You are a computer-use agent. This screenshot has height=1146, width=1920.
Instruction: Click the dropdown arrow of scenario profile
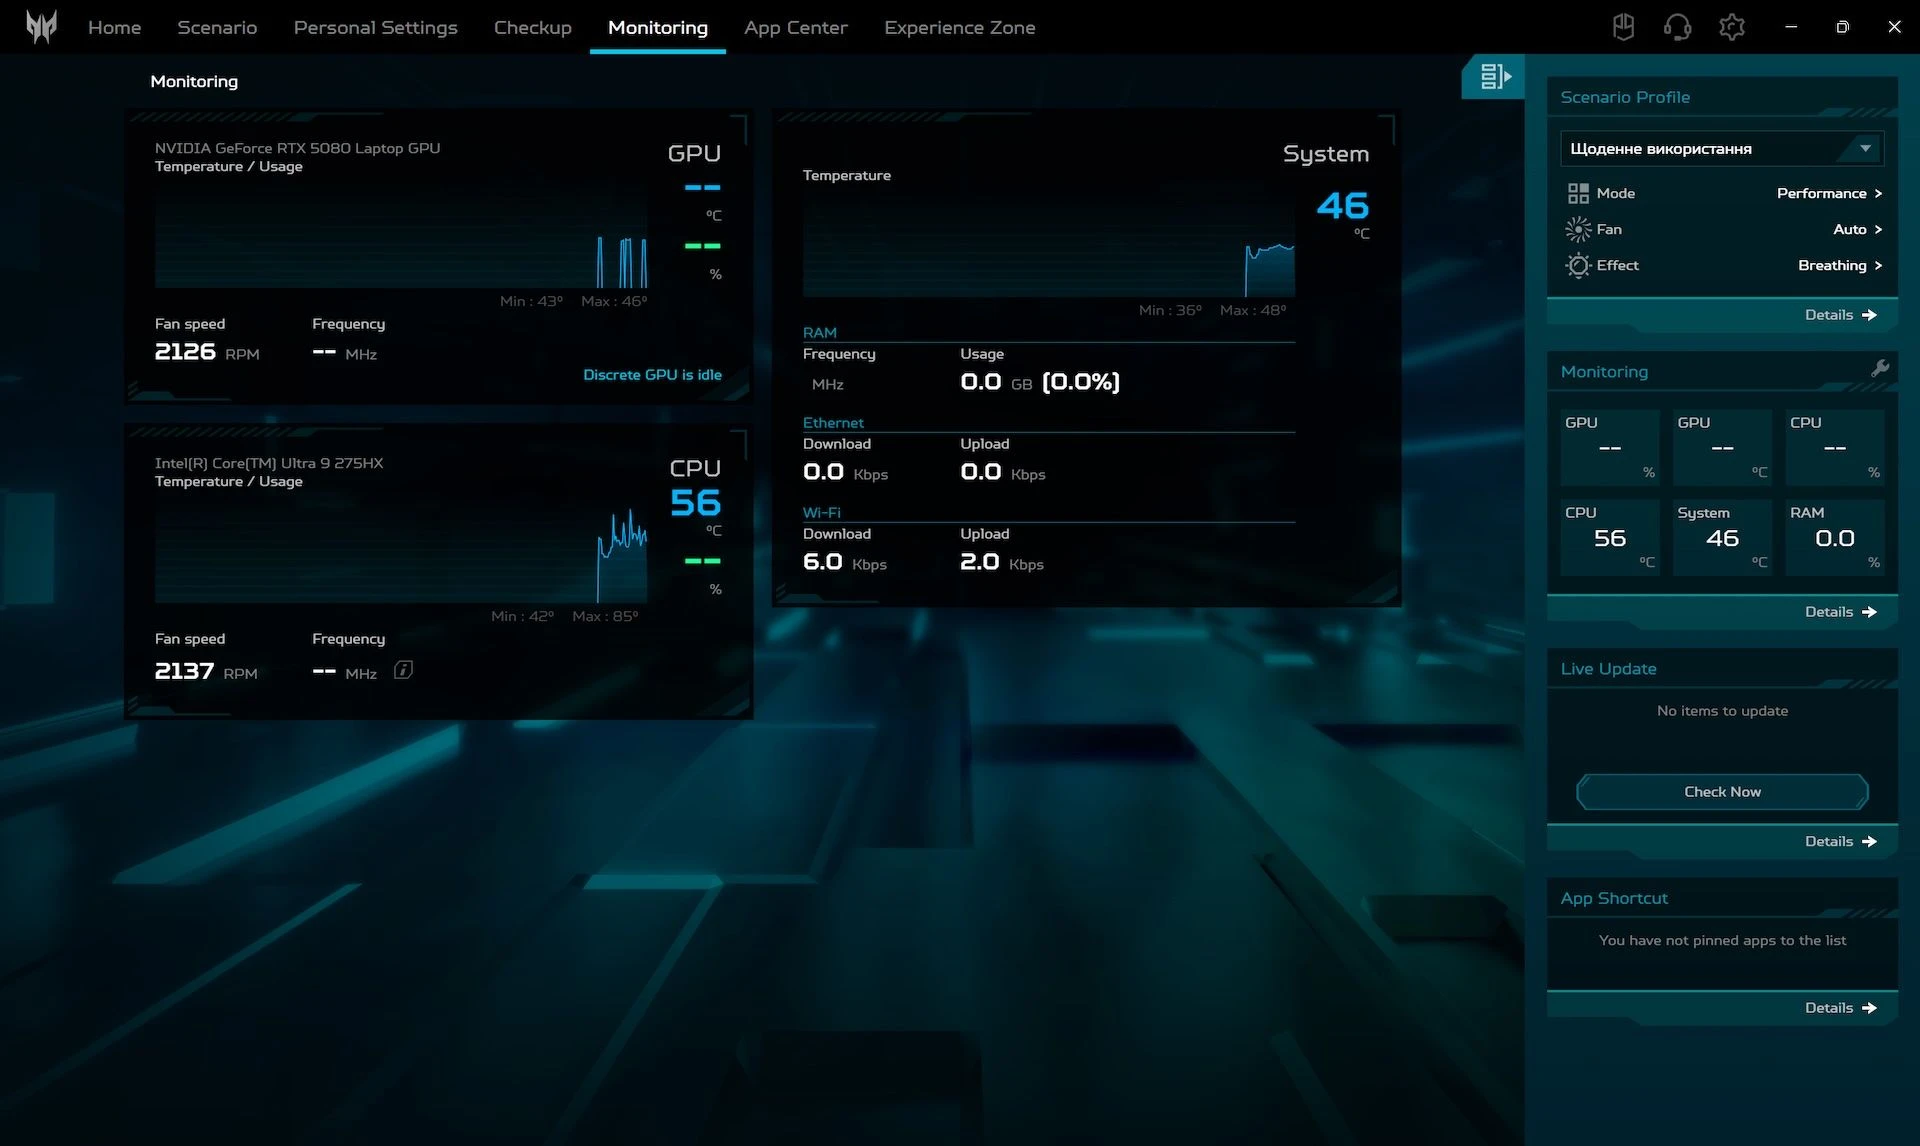point(1865,148)
